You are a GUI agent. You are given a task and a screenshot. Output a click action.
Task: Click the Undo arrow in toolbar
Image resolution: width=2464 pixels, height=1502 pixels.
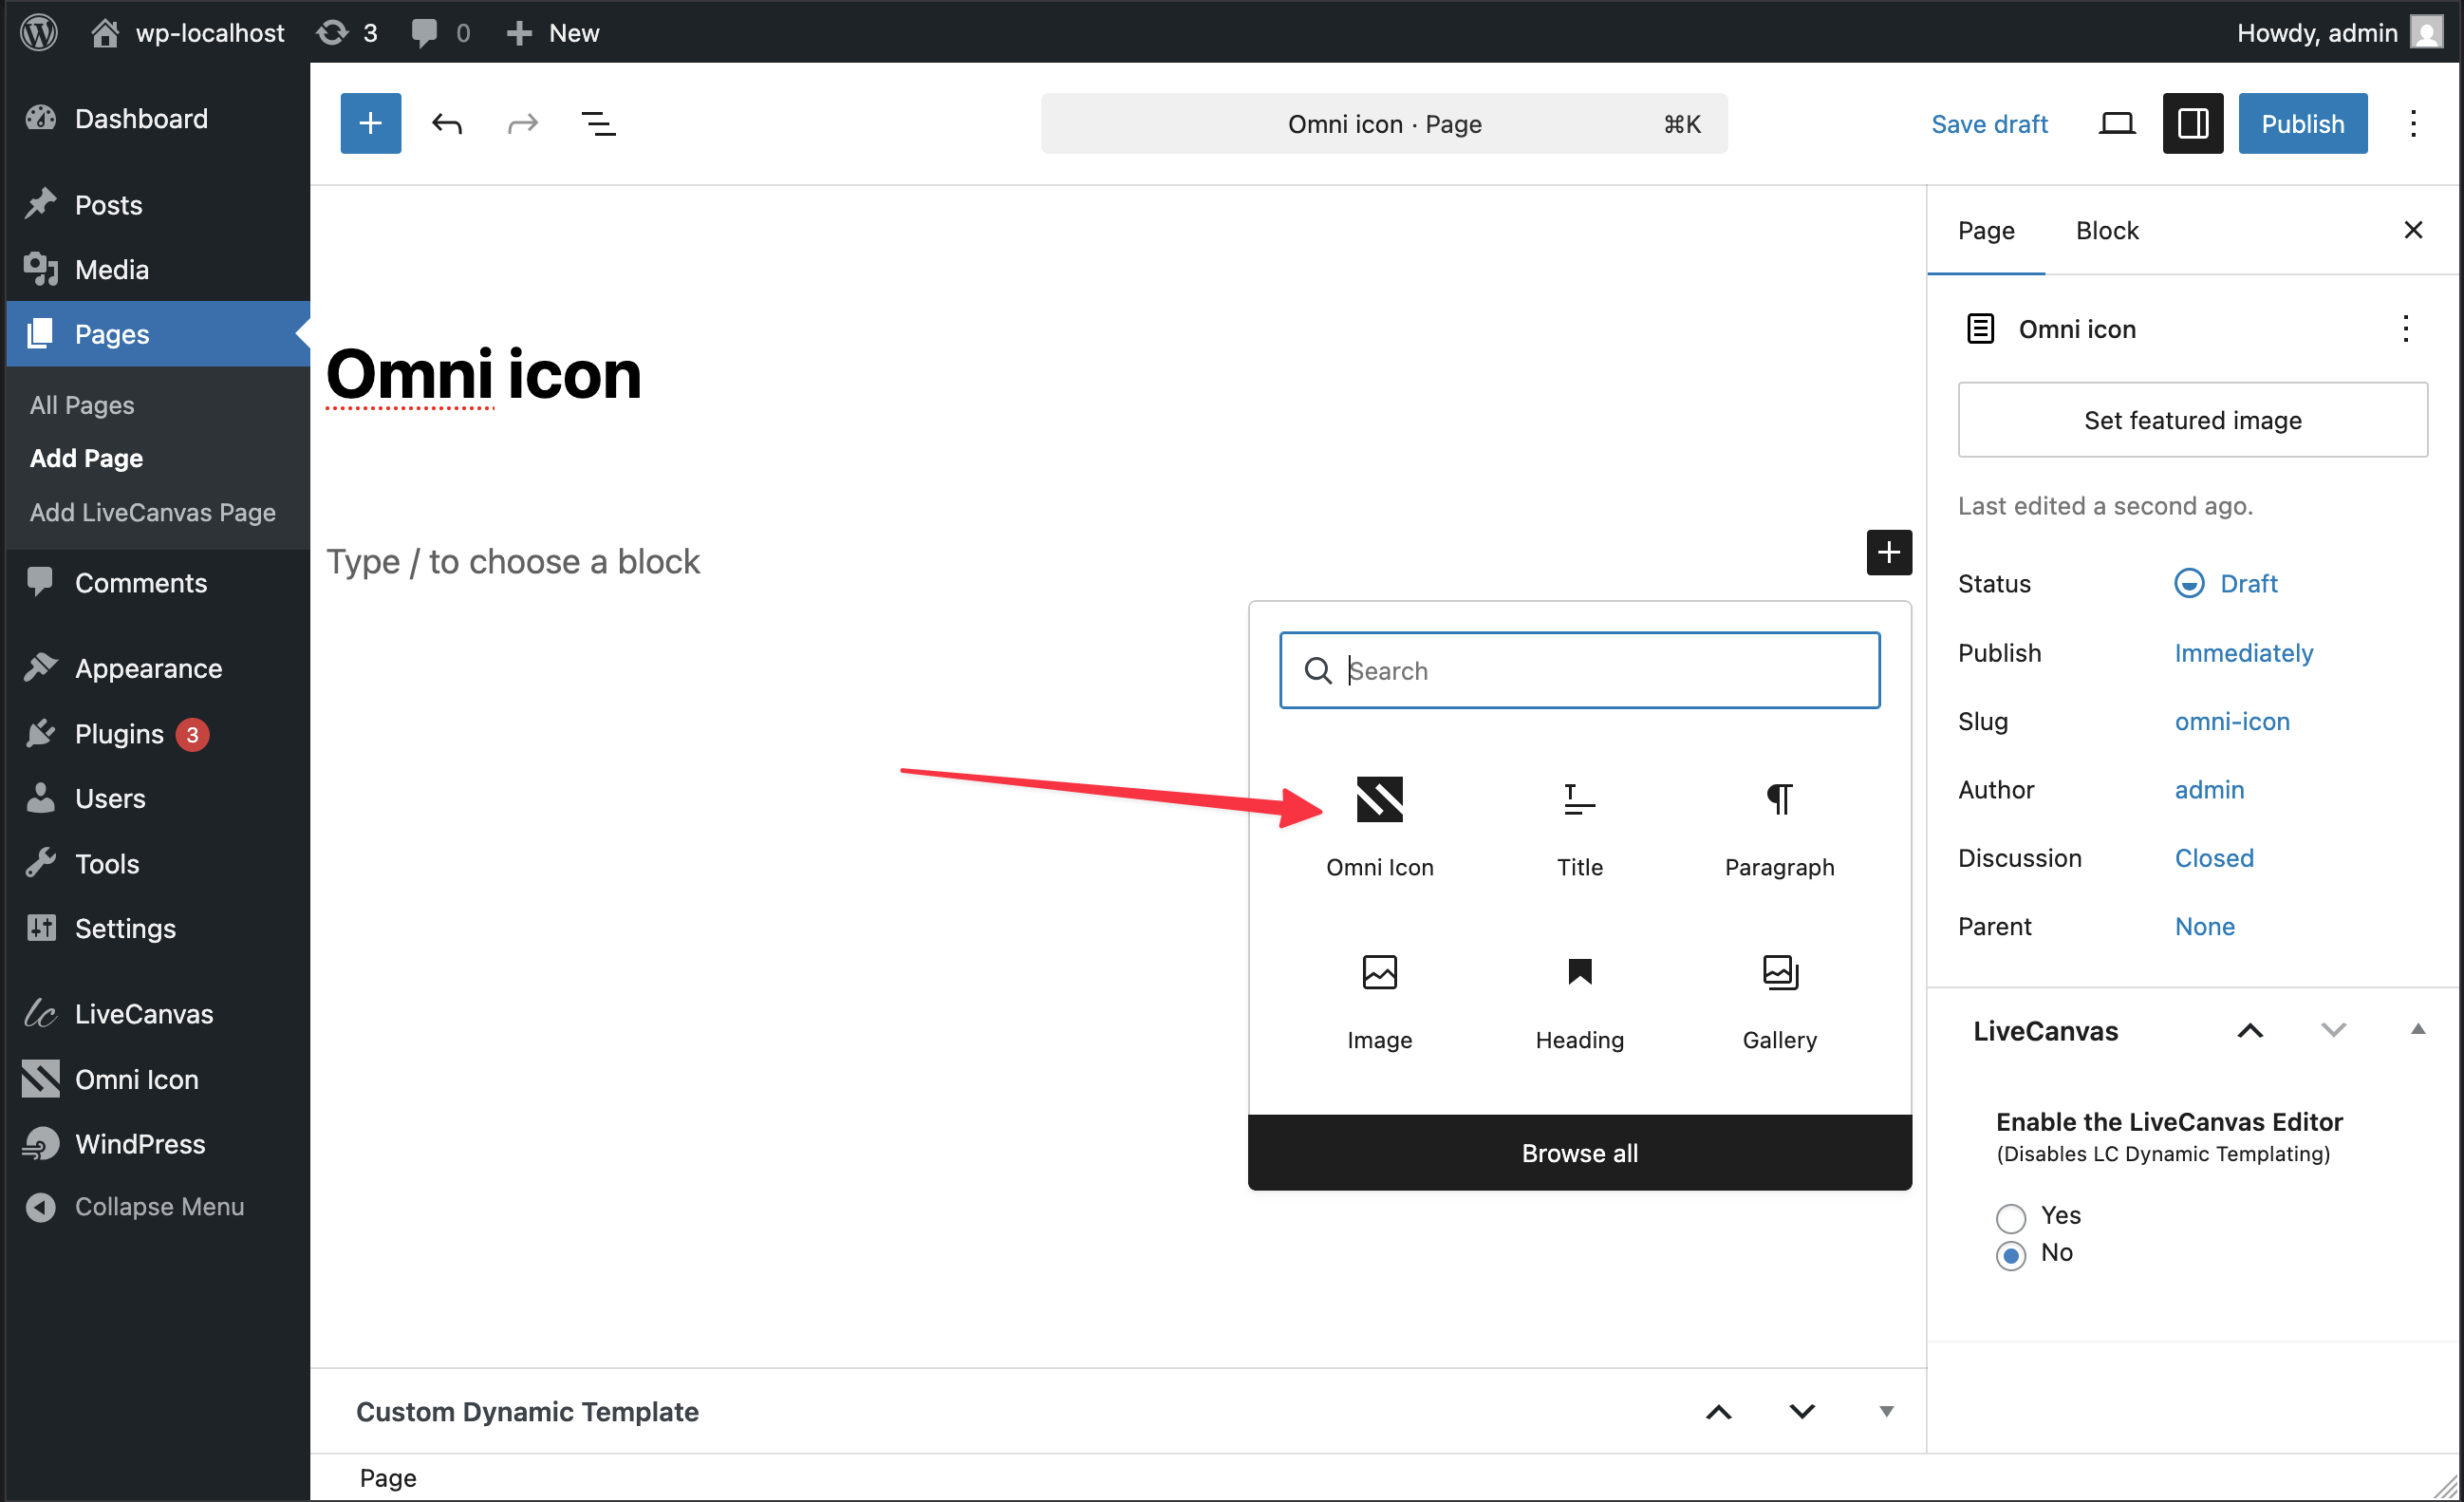(x=447, y=124)
